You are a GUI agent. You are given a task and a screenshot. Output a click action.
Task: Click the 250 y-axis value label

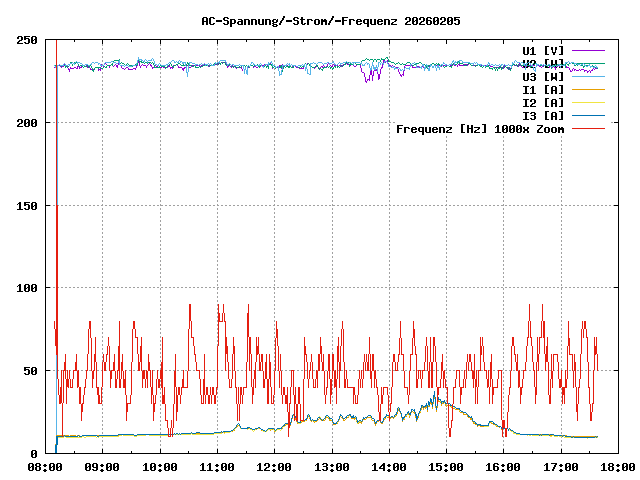28,40
